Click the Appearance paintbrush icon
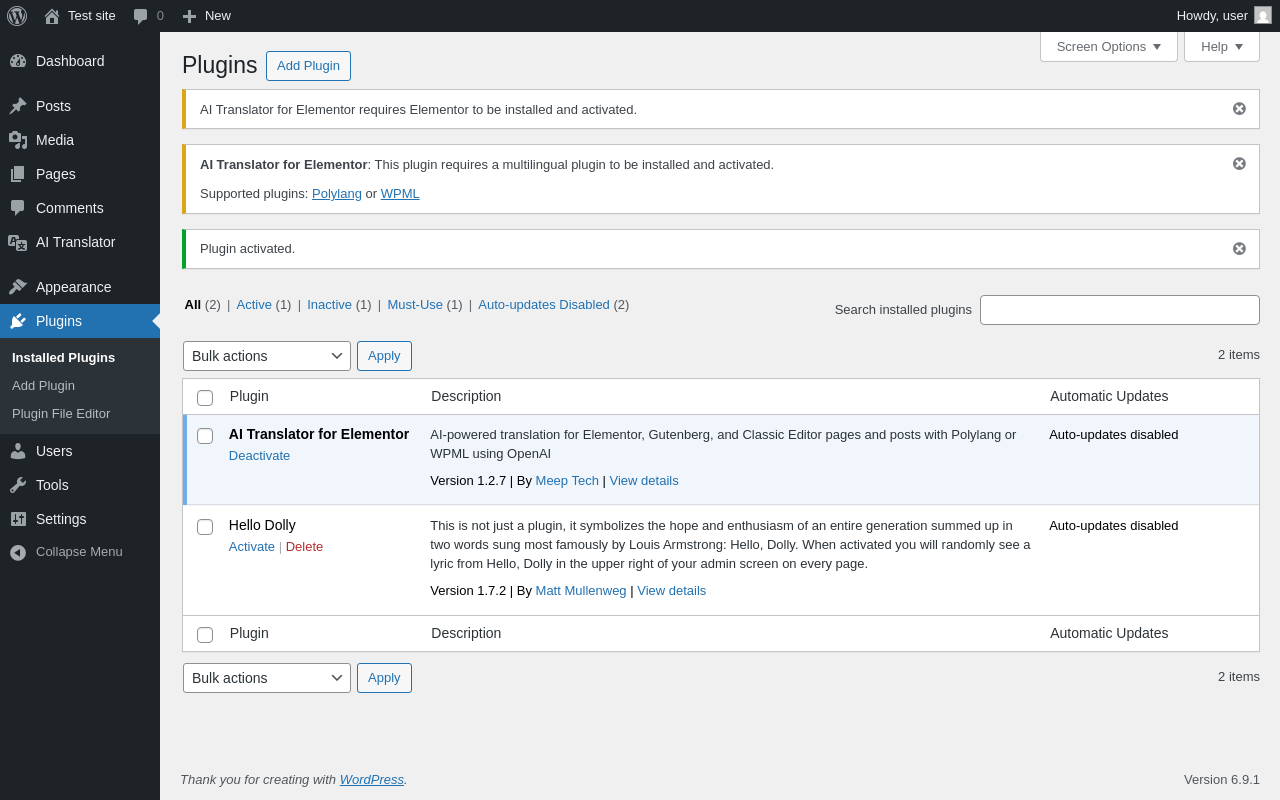 click(x=18, y=287)
